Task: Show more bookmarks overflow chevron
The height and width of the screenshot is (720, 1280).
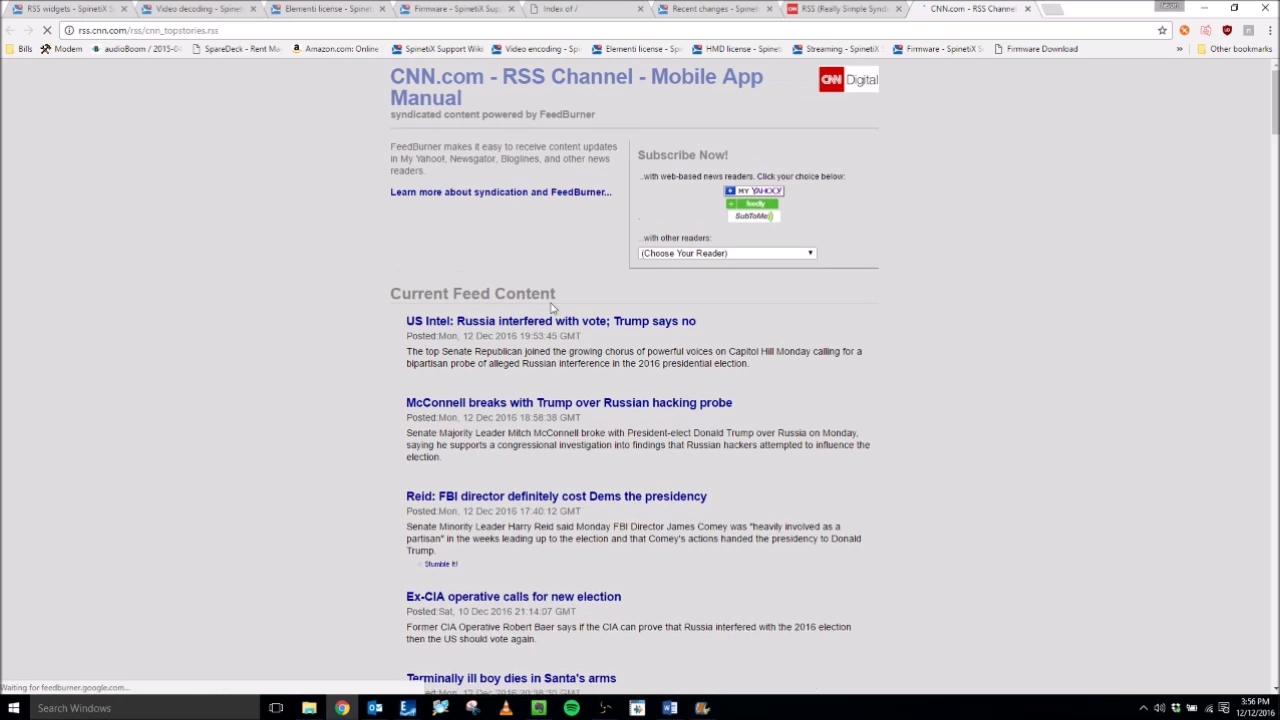Action: point(1179,49)
